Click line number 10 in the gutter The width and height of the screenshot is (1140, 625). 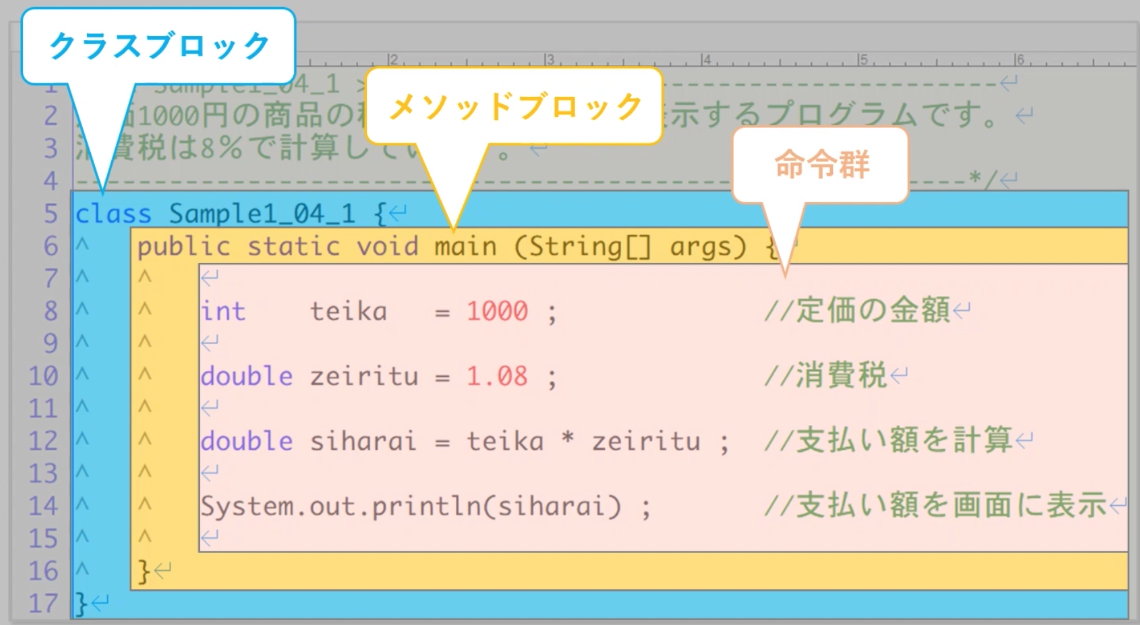(x=43, y=376)
